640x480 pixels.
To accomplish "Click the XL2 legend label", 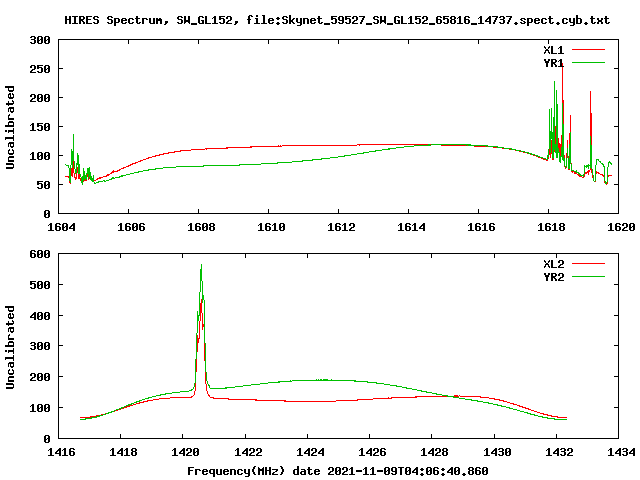I will point(553,264).
